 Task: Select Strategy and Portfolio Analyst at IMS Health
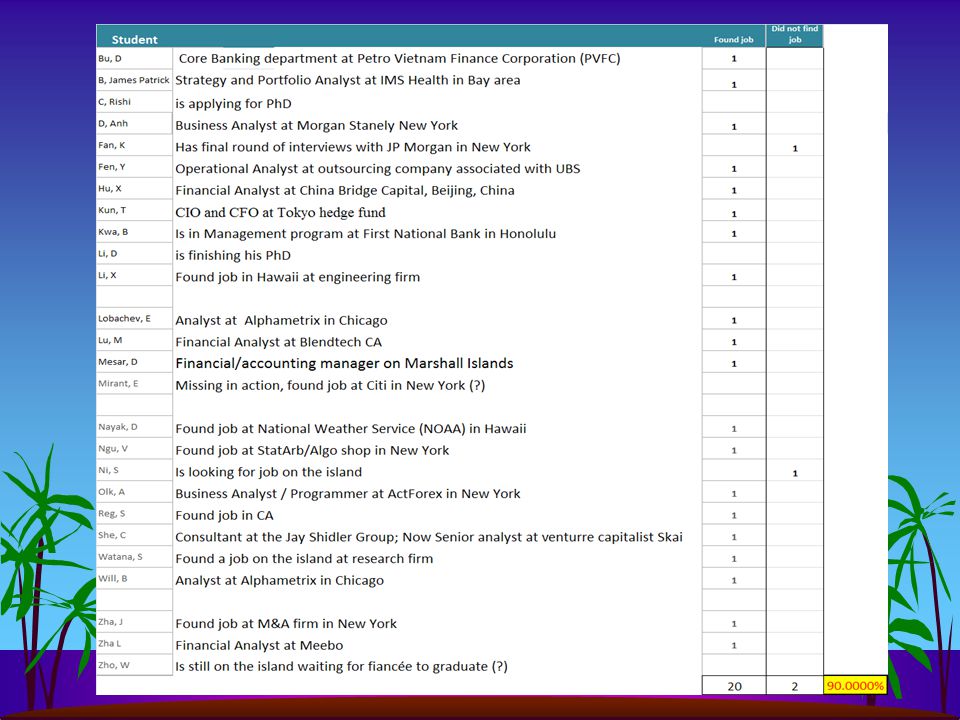348,80
